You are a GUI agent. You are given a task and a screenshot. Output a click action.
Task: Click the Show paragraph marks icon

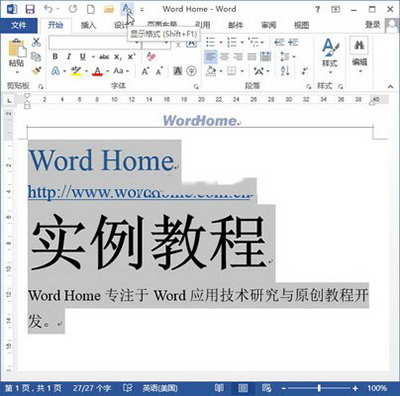click(x=304, y=71)
